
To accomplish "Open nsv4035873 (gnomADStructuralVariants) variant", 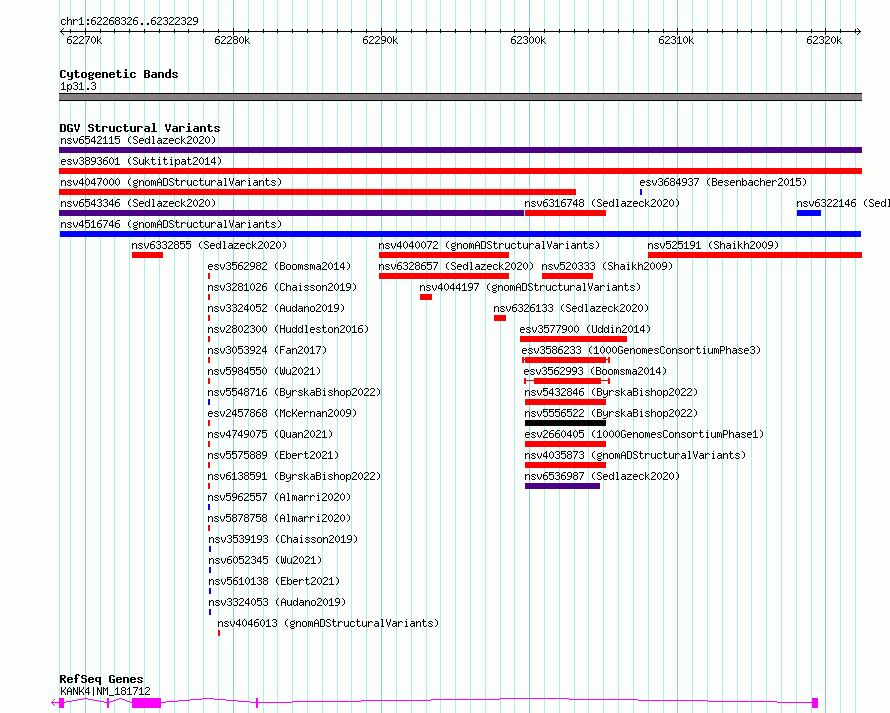I will (635, 455).
